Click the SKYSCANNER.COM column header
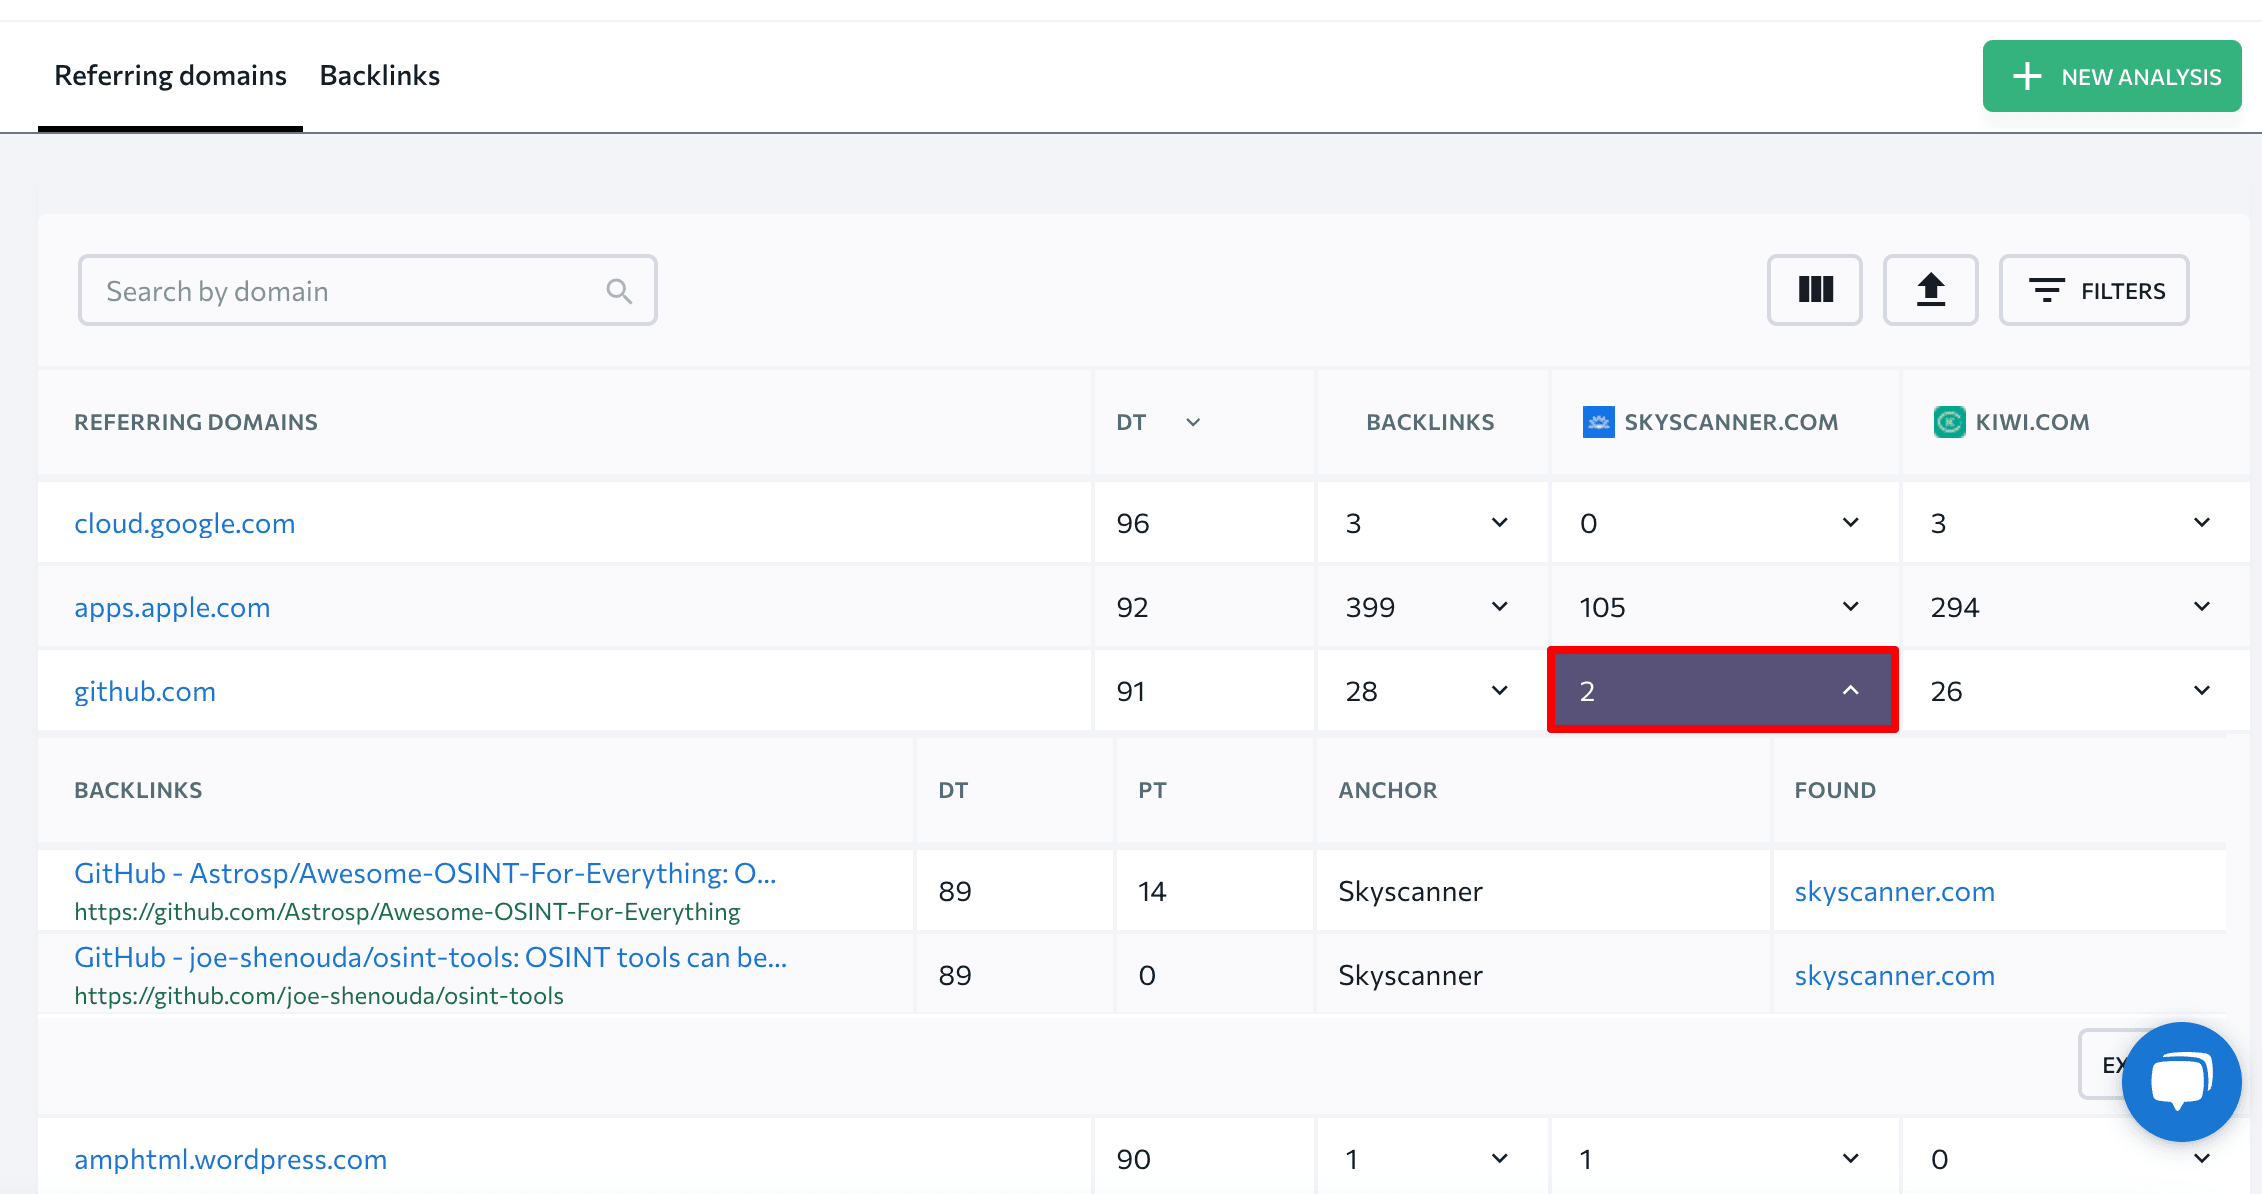 coord(1731,422)
